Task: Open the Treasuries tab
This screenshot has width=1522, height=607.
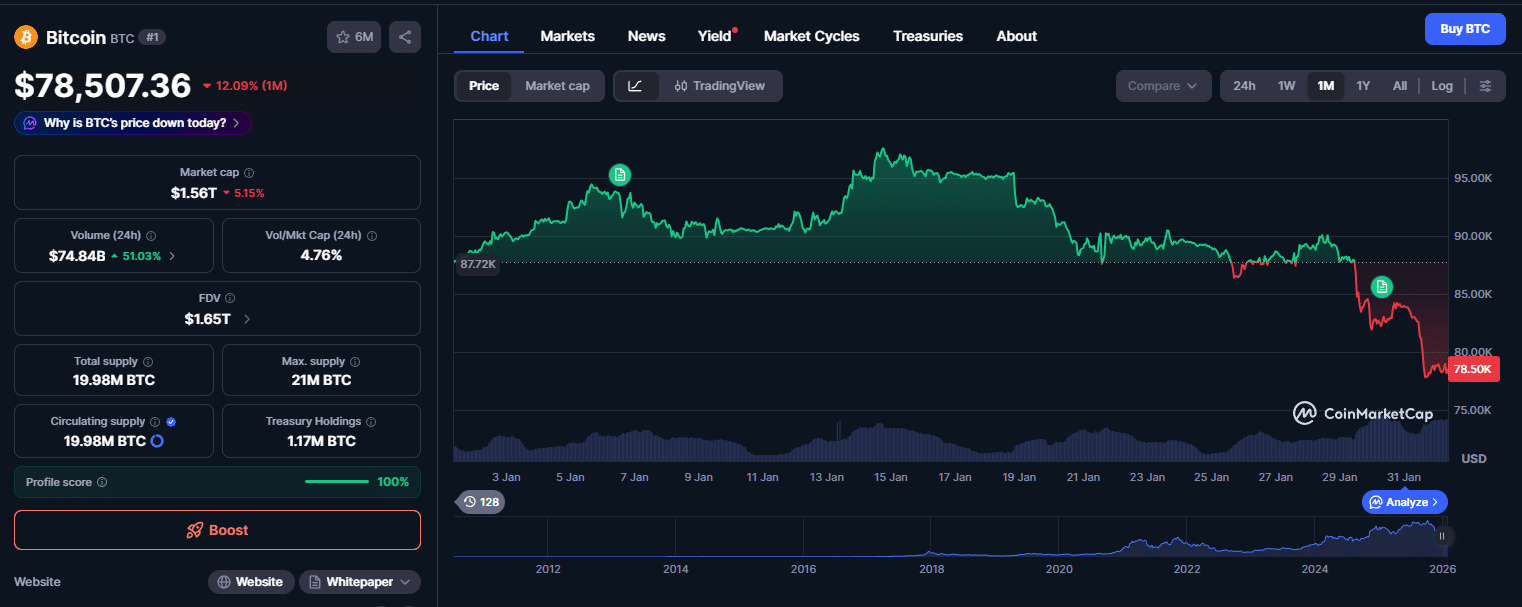Action: coord(927,36)
